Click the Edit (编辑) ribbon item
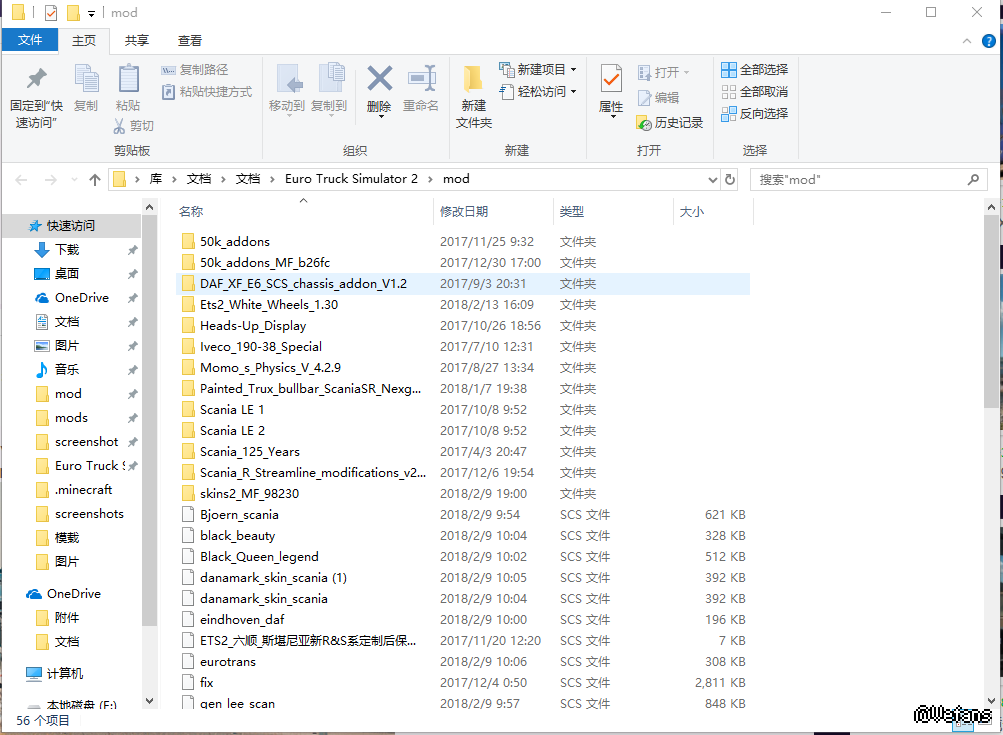The width and height of the screenshot is (1003, 735). click(x=658, y=97)
